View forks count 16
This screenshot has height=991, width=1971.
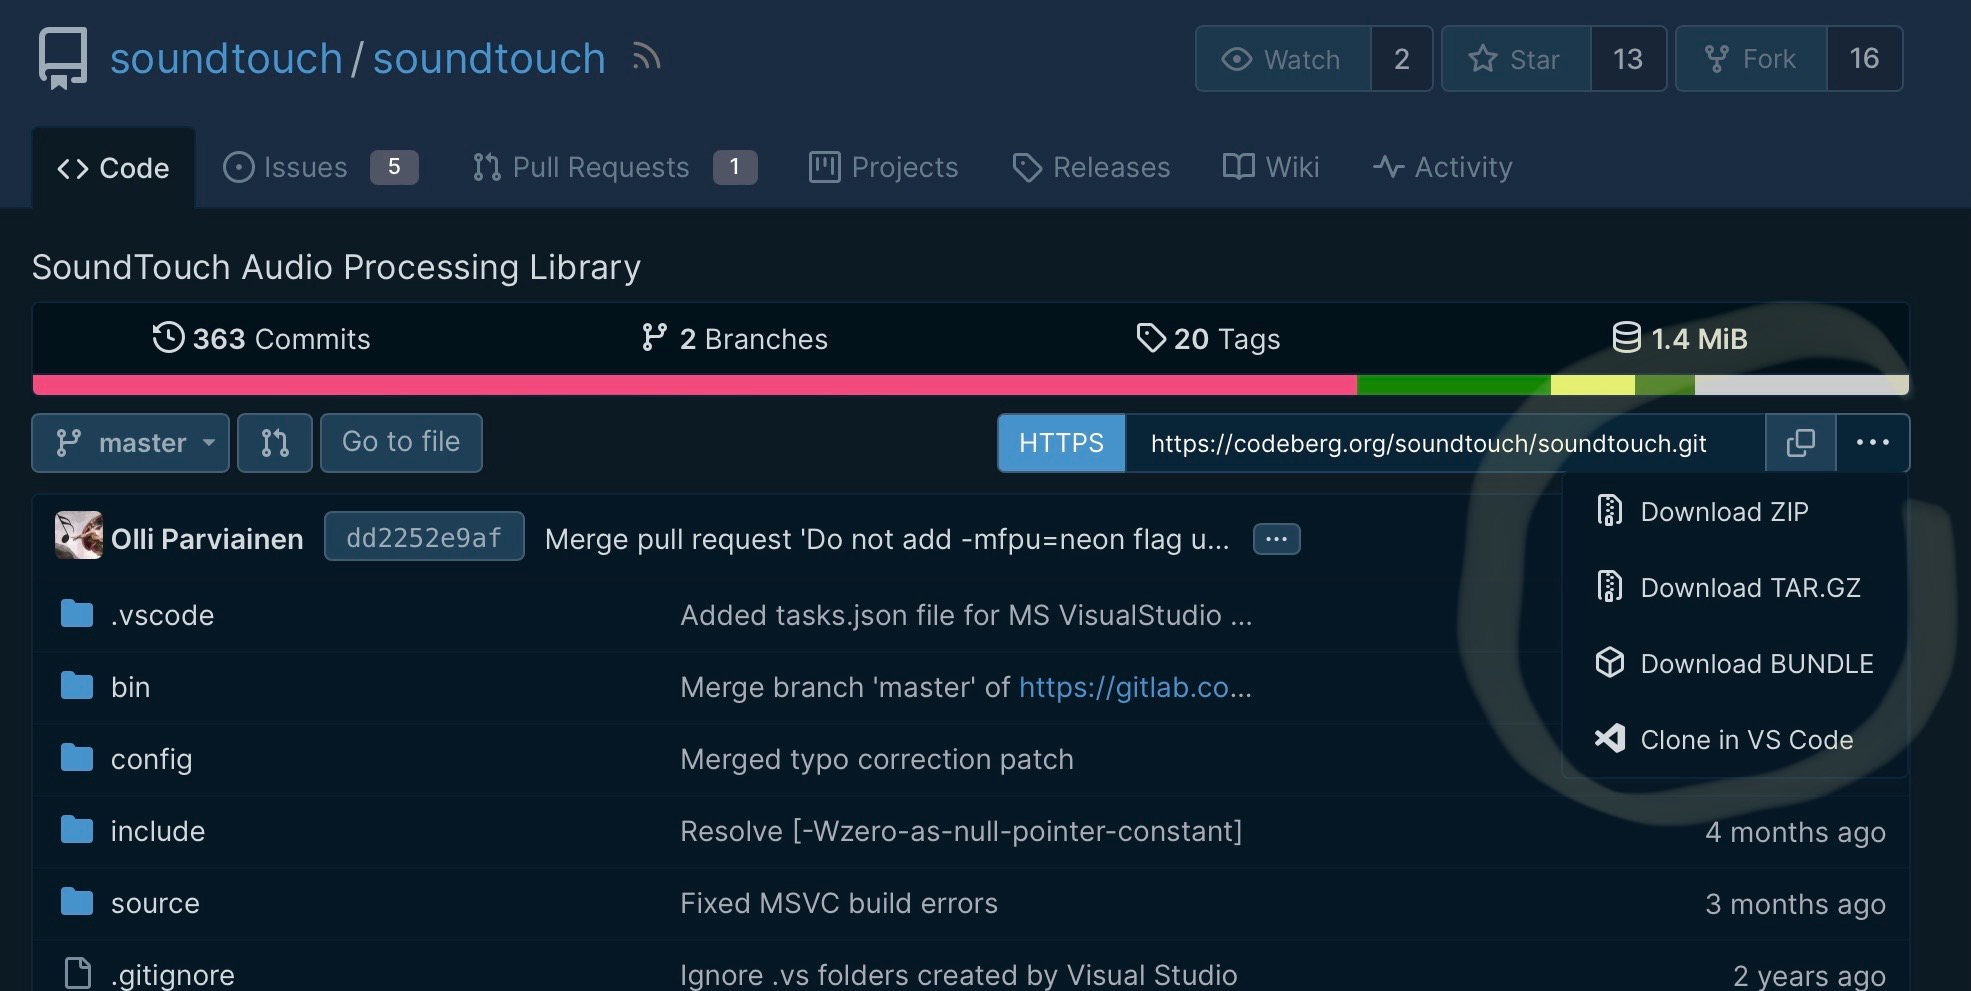point(1864,59)
